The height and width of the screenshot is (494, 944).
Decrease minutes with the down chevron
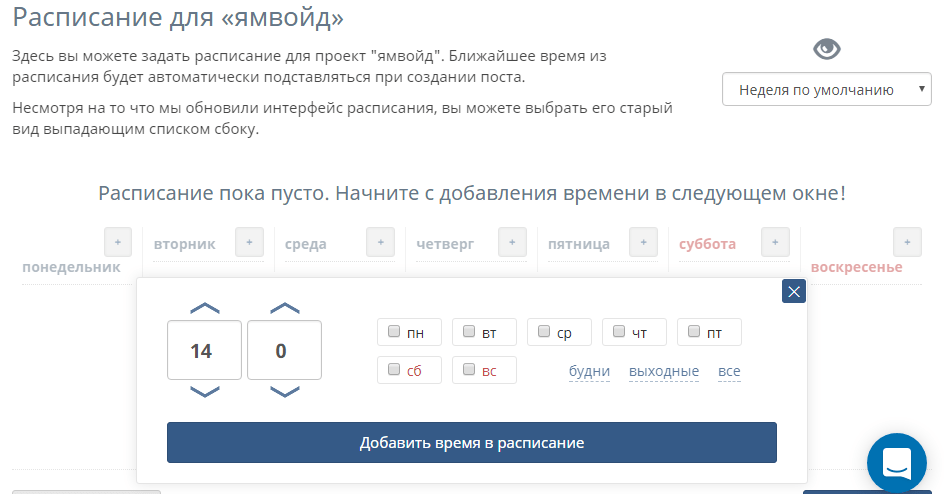pyautogui.click(x=285, y=392)
